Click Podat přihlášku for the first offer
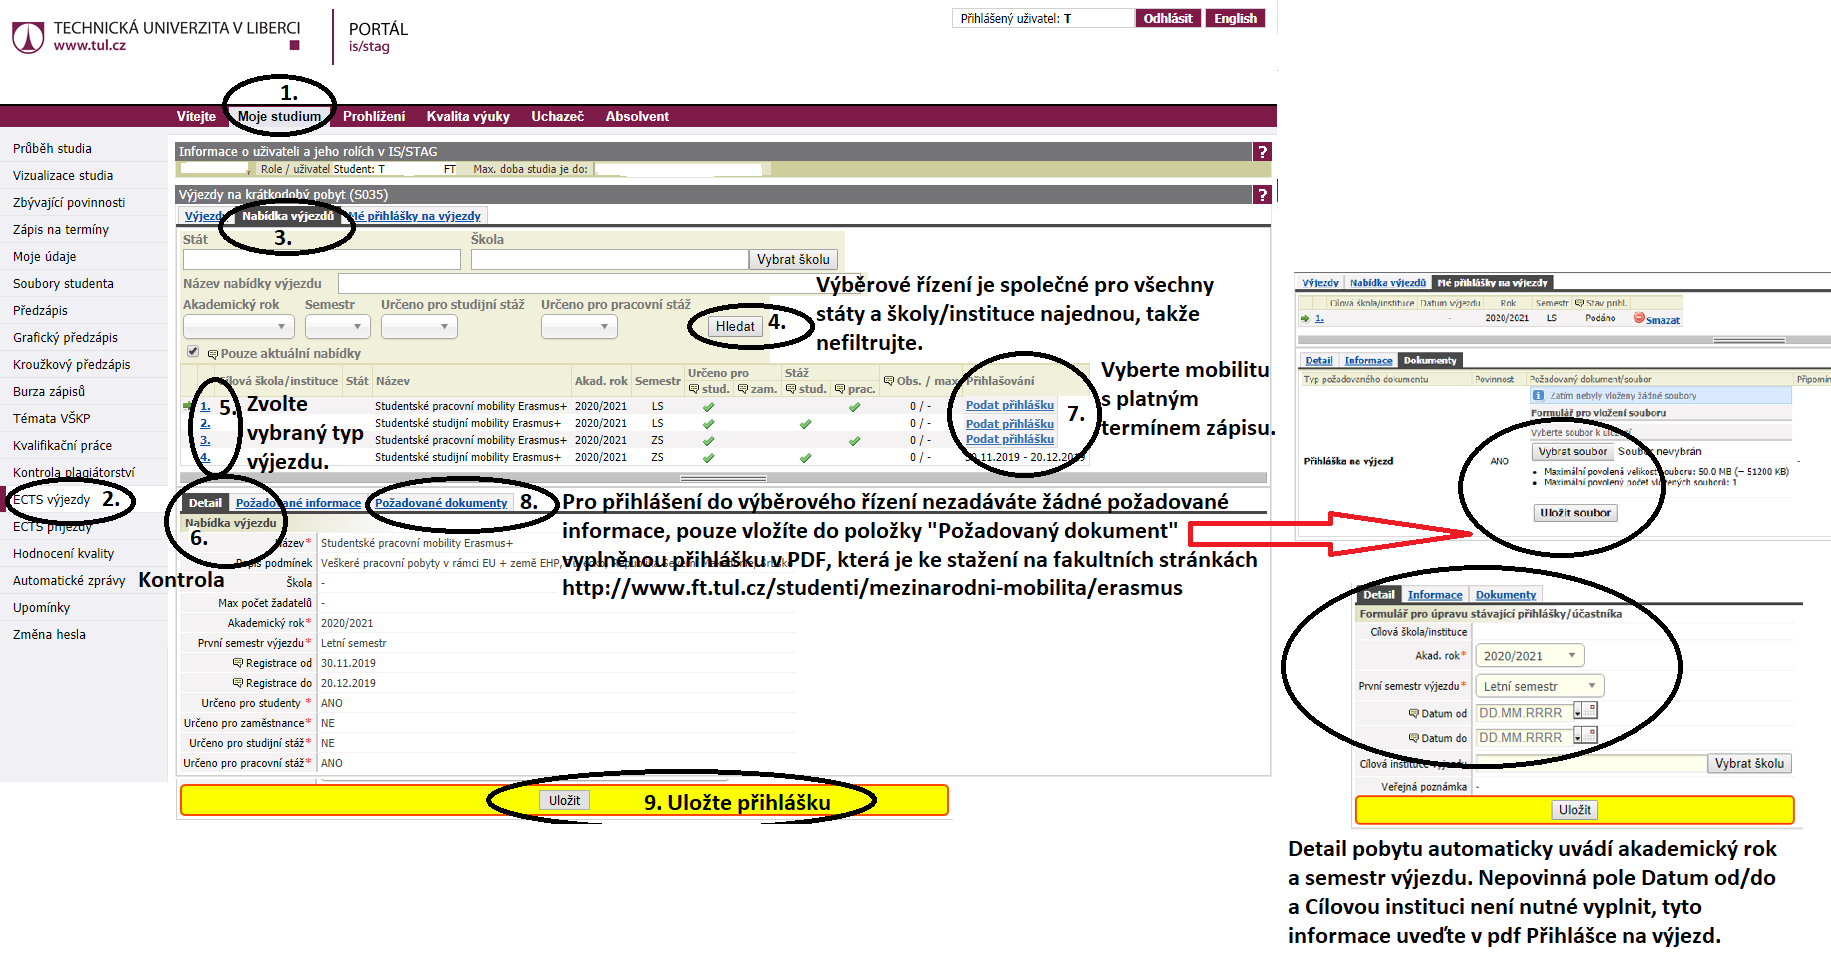Image resolution: width=1831 pixels, height=977 pixels. click(x=1009, y=405)
